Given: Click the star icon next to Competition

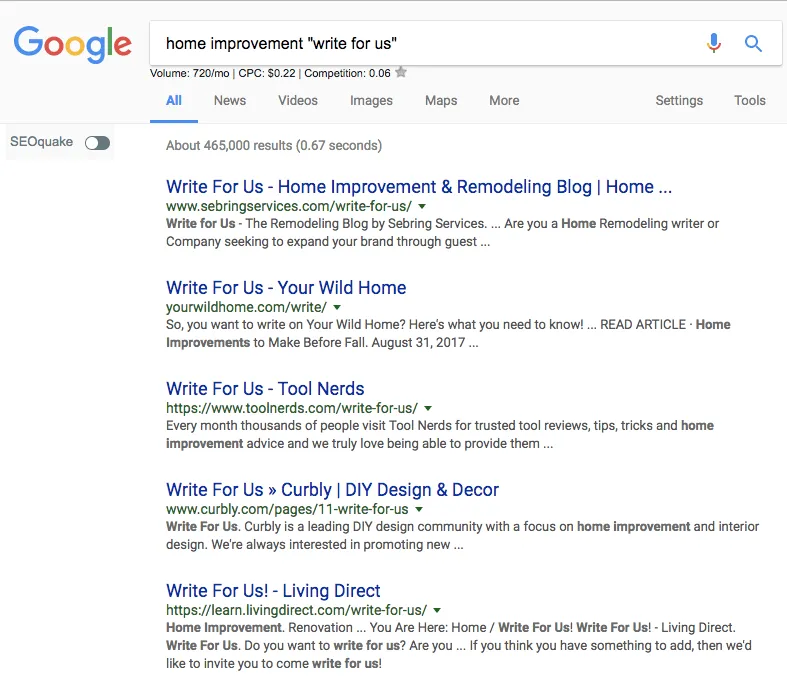Looking at the screenshot, I should [x=401, y=72].
